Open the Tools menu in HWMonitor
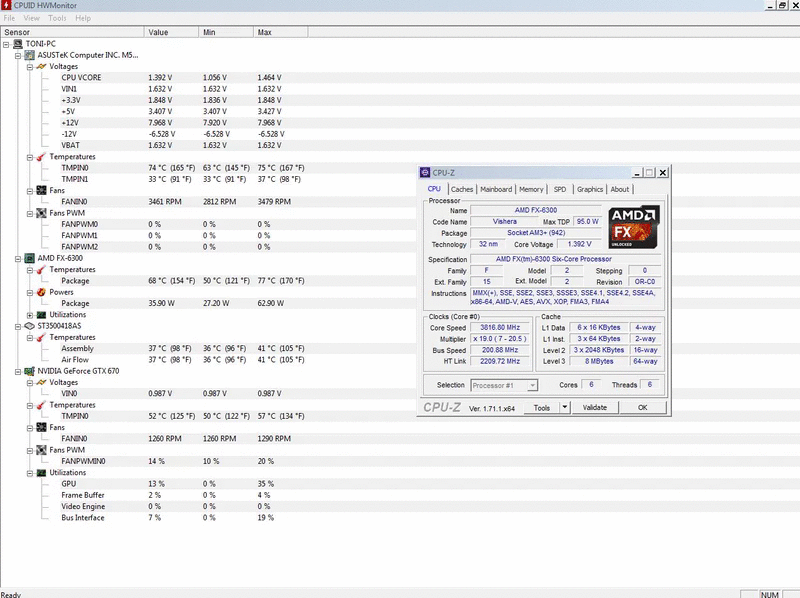The width and height of the screenshot is (800, 598). tap(57, 18)
